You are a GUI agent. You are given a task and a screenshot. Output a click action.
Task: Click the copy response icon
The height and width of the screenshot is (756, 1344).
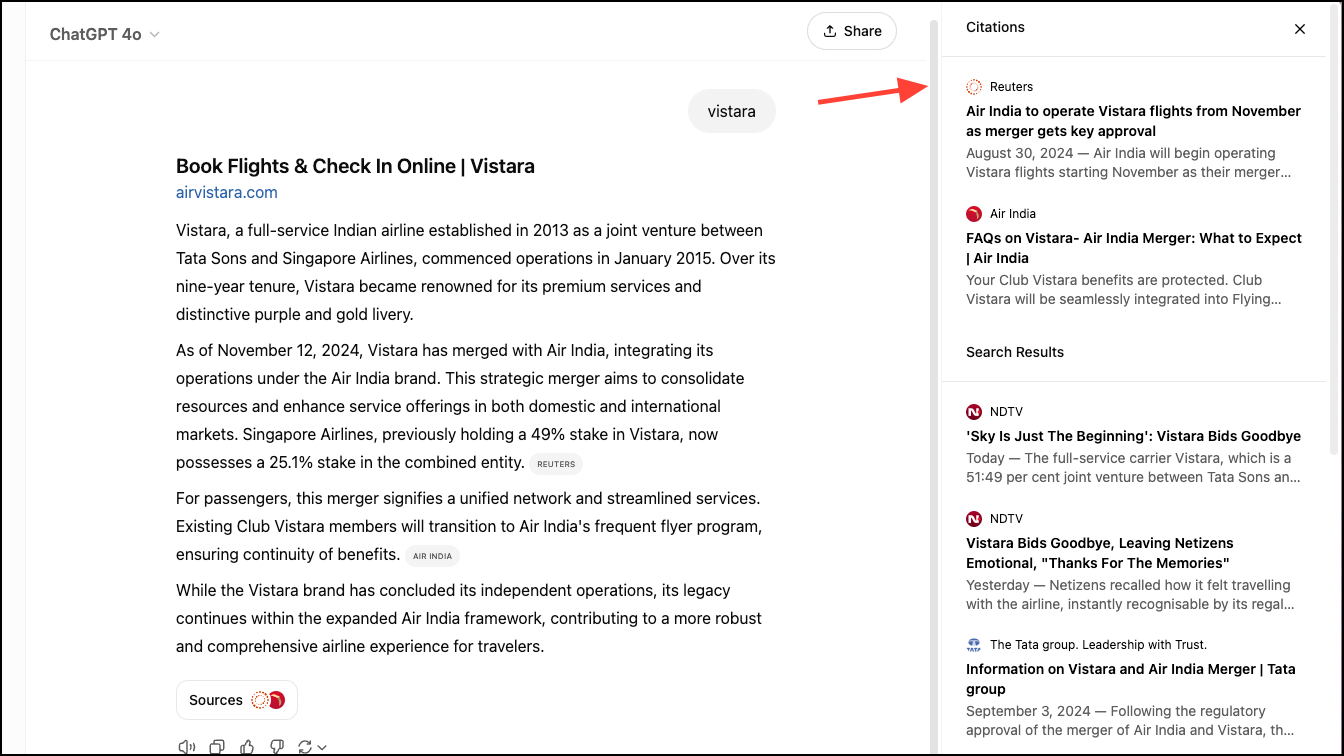217,746
